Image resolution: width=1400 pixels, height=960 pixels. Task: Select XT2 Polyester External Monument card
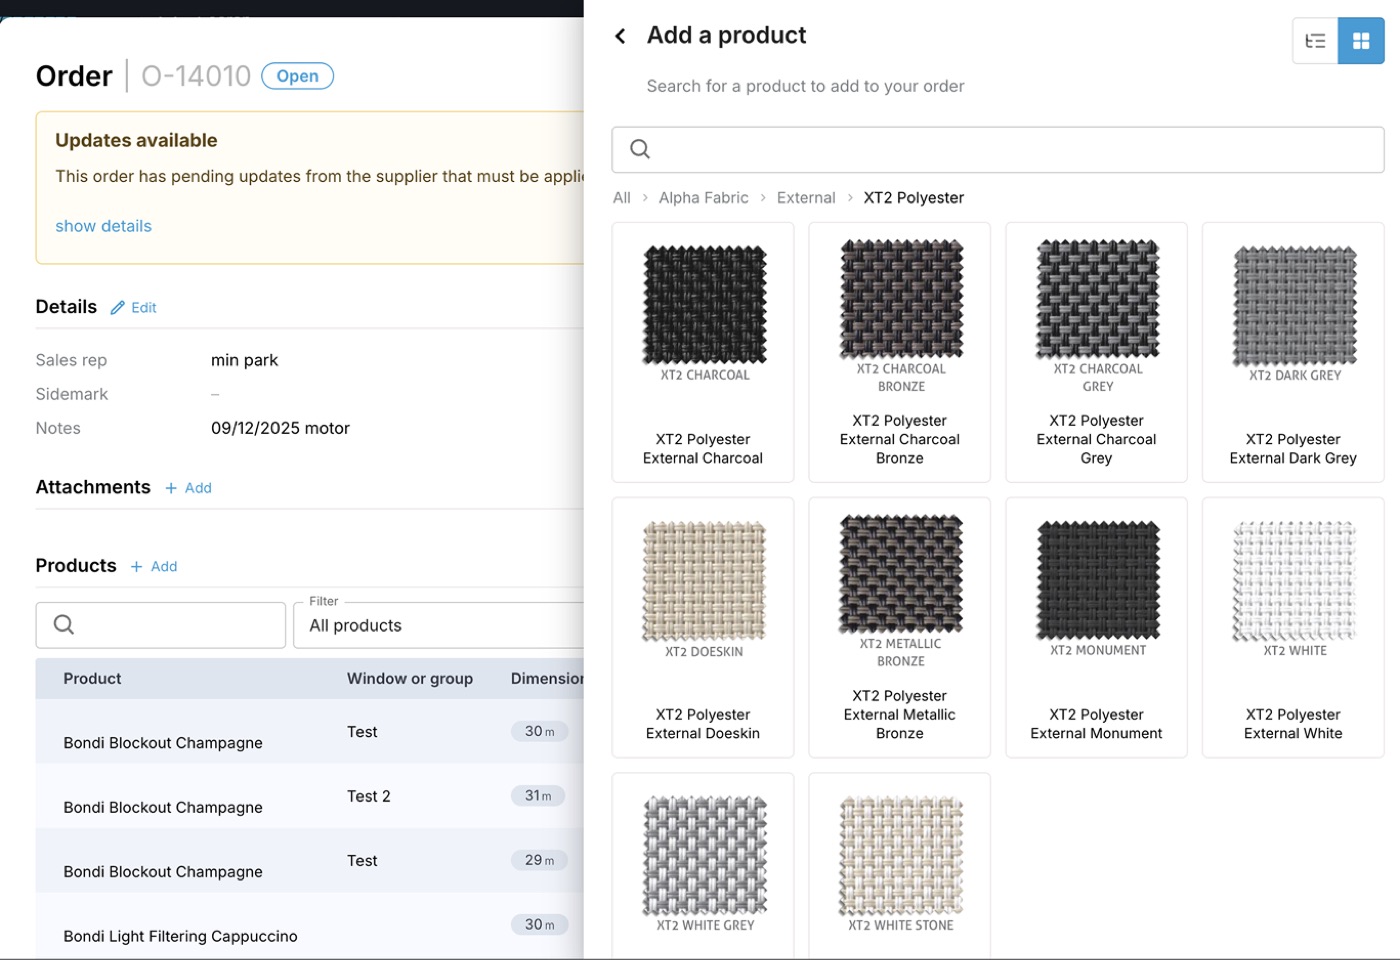coord(1096,627)
